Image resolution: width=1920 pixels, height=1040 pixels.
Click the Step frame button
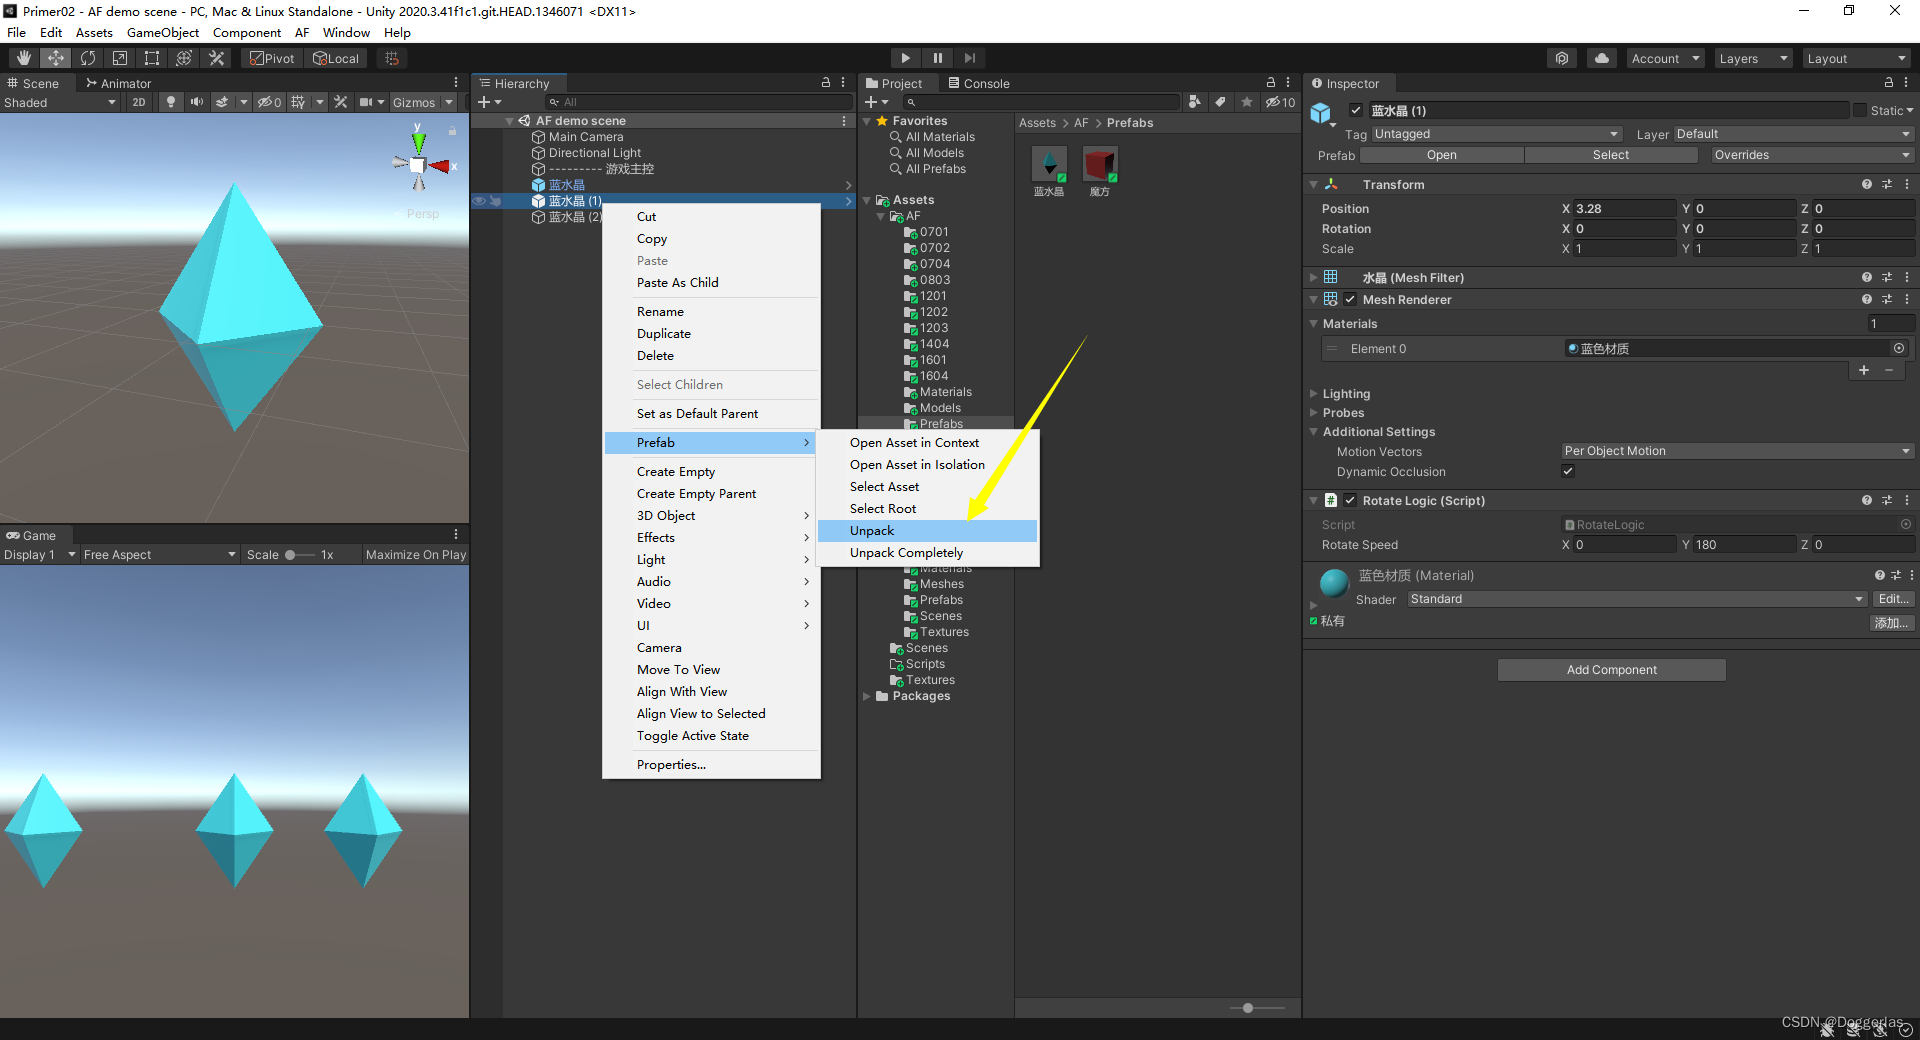pyautogui.click(x=969, y=58)
